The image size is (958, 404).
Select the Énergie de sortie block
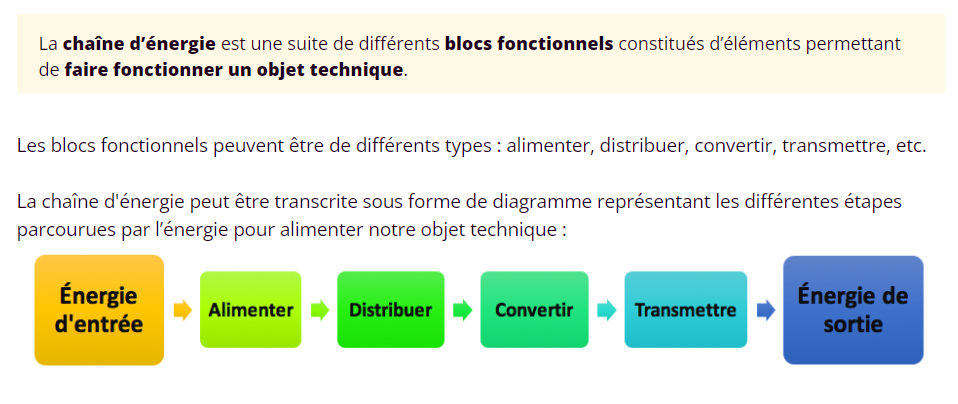(x=852, y=310)
